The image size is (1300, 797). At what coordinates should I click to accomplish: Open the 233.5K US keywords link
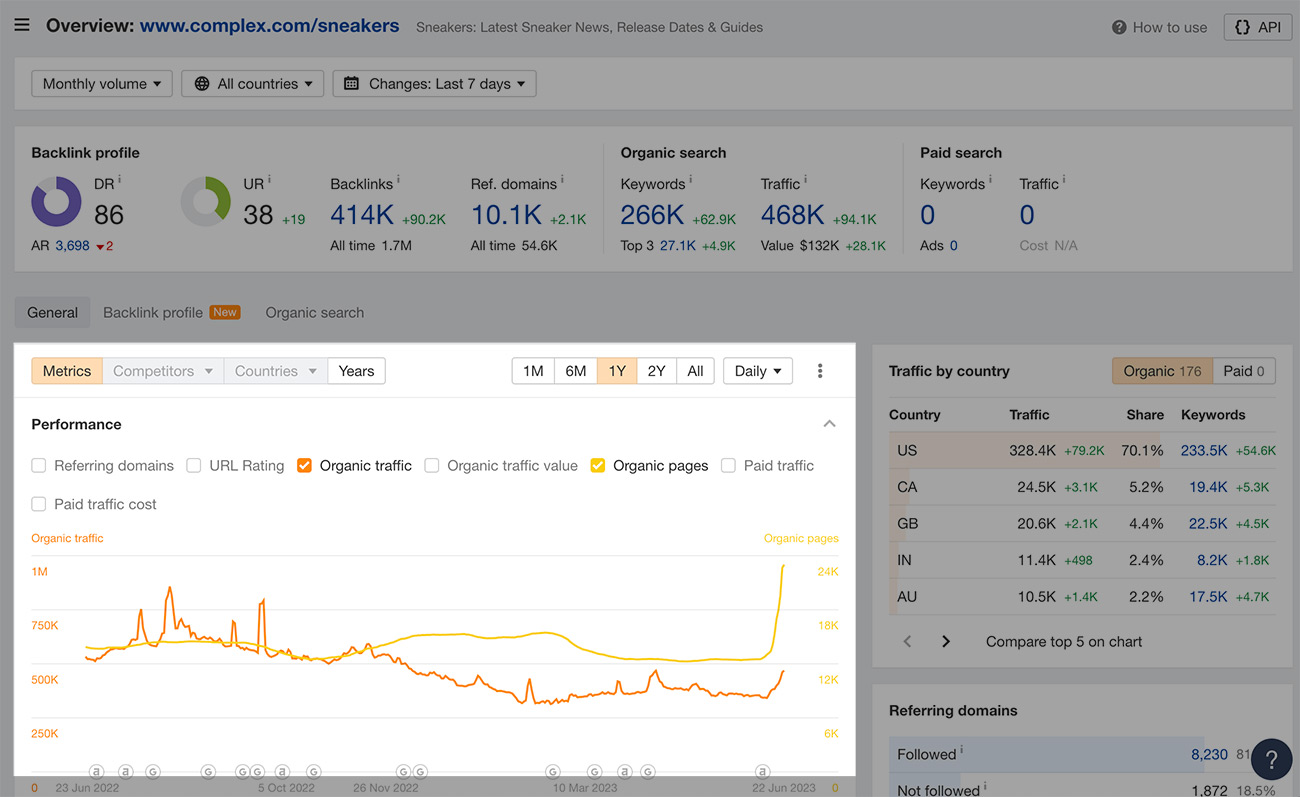click(1204, 451)
